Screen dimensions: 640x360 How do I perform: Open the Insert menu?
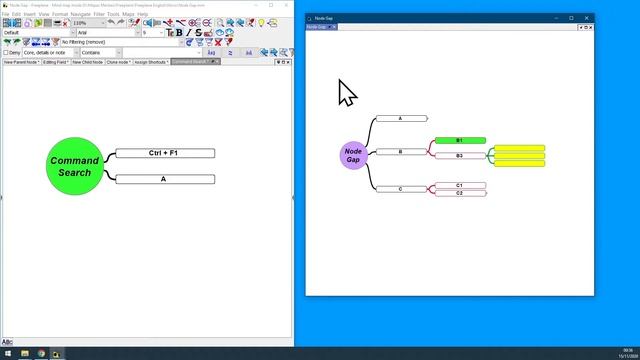29,14
